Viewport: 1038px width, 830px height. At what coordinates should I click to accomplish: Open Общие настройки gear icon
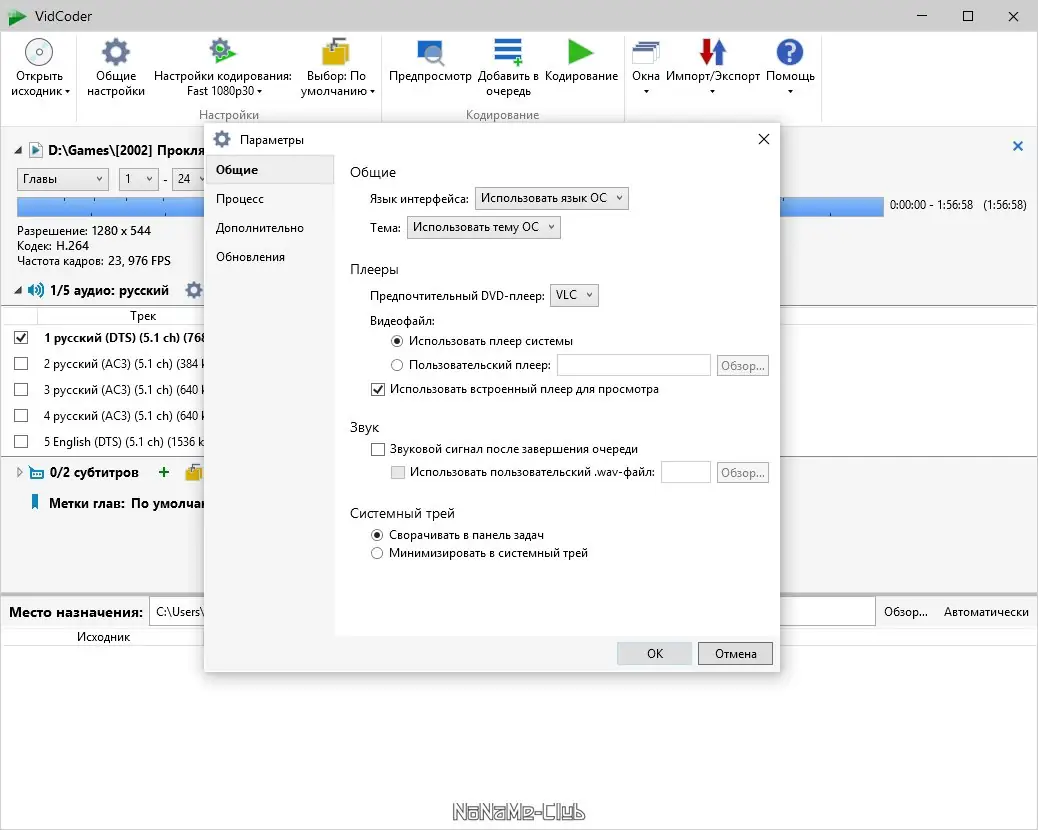(116, 52)
